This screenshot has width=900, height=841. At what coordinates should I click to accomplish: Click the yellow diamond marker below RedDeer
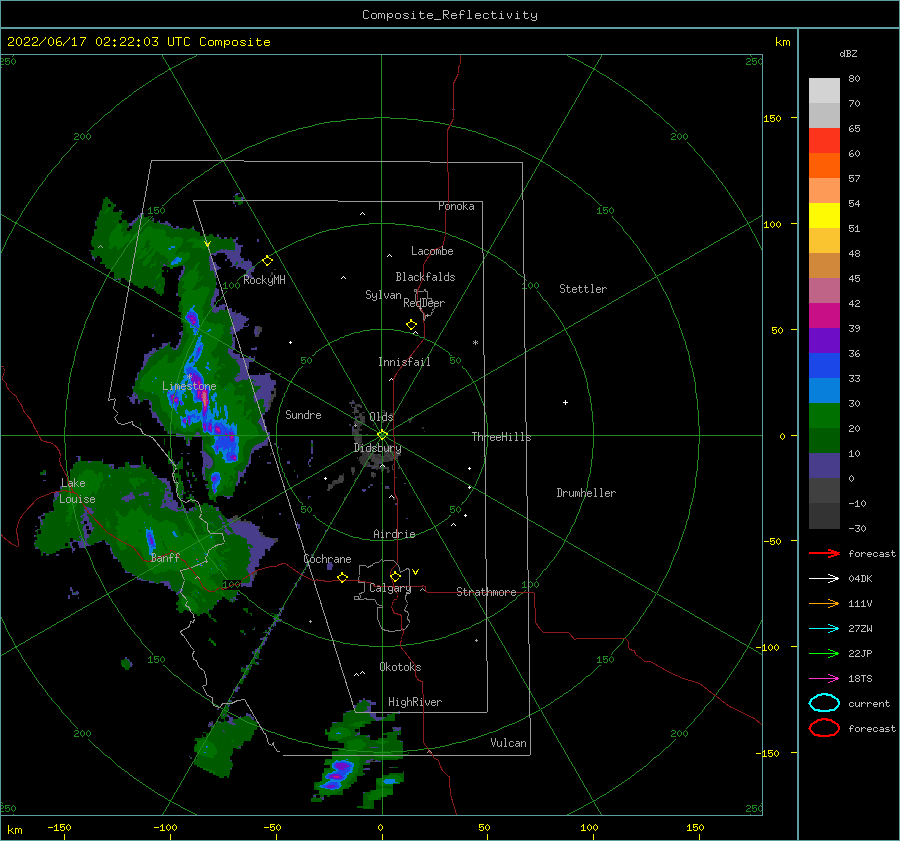411,325
